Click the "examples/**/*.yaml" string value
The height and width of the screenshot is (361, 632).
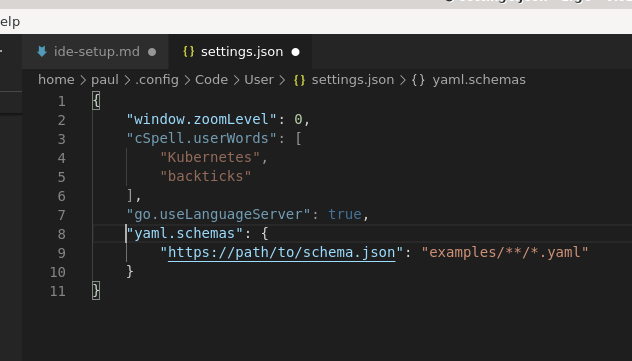pyautogui.click(x=505, y=252)
